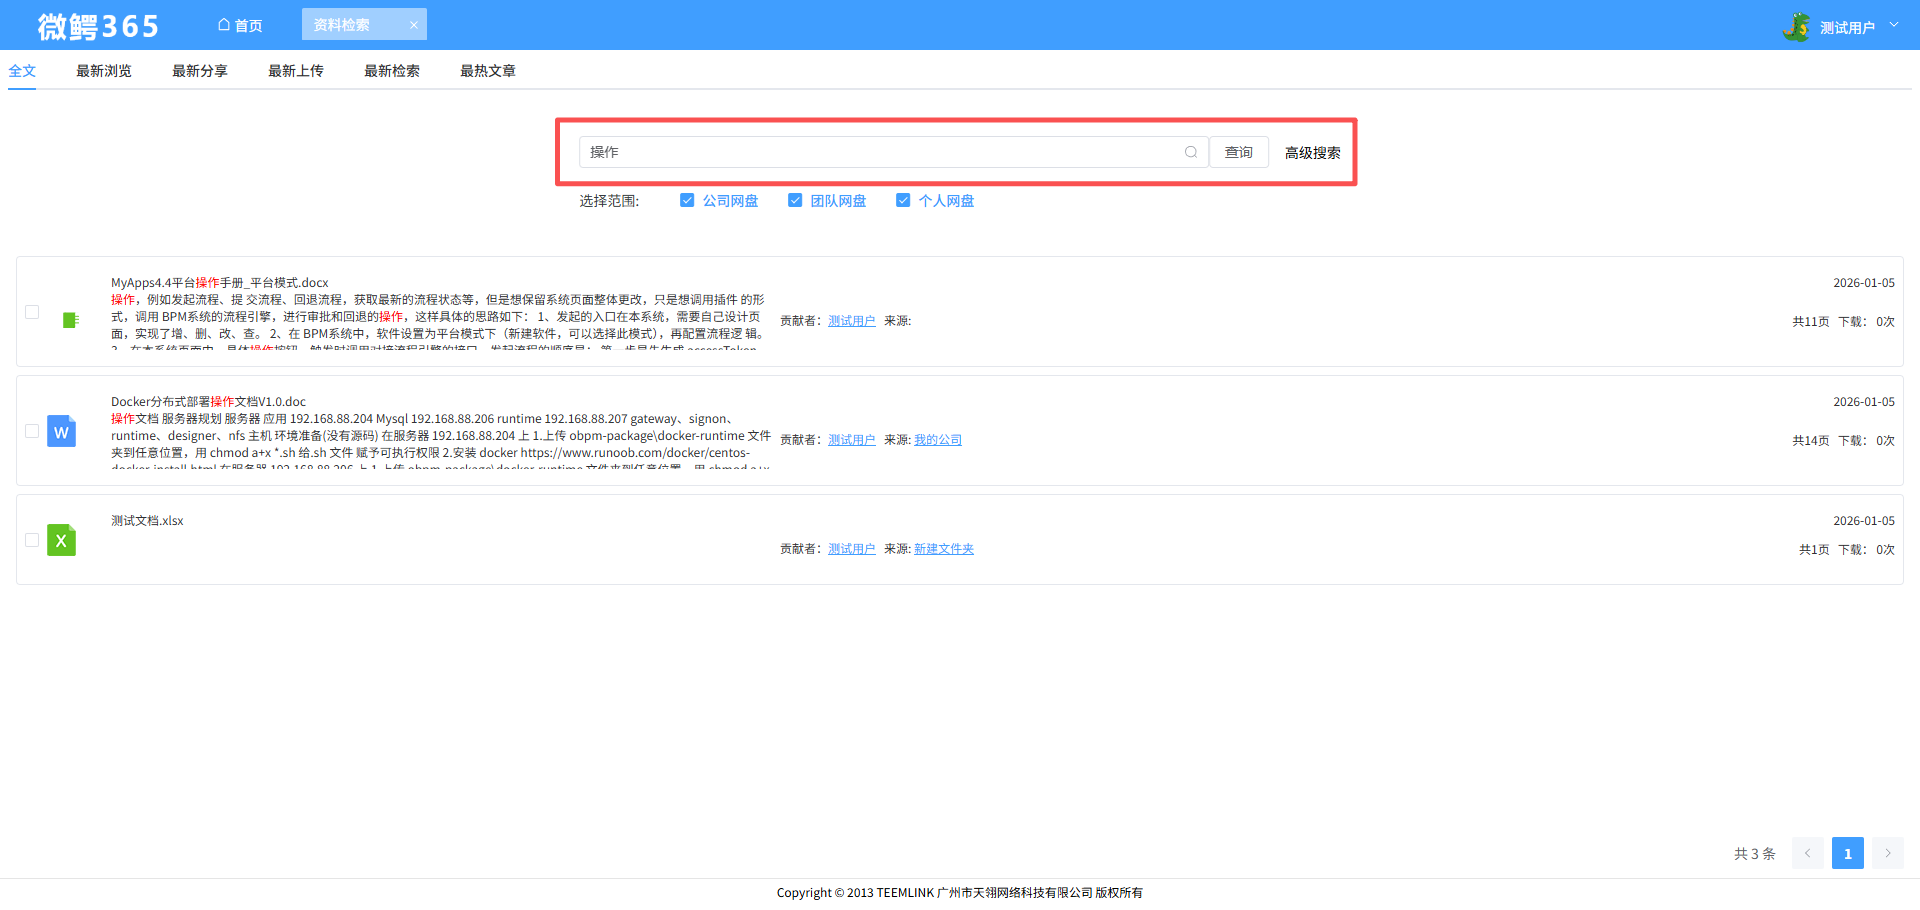Open 测试文档.xlsx title
The height and width of the screenshot is (910, 1920).
coord(147,521)
